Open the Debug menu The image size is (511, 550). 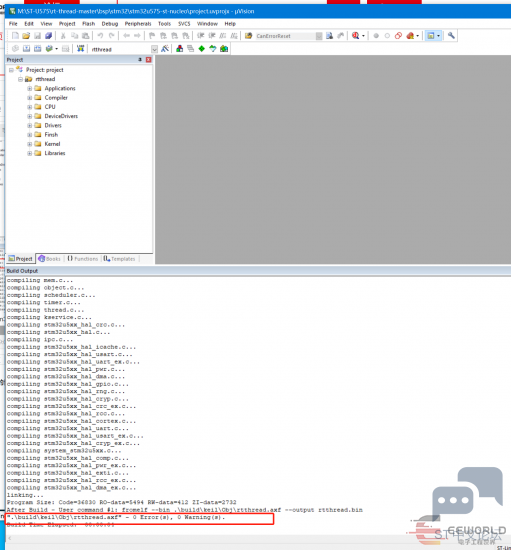110,24
